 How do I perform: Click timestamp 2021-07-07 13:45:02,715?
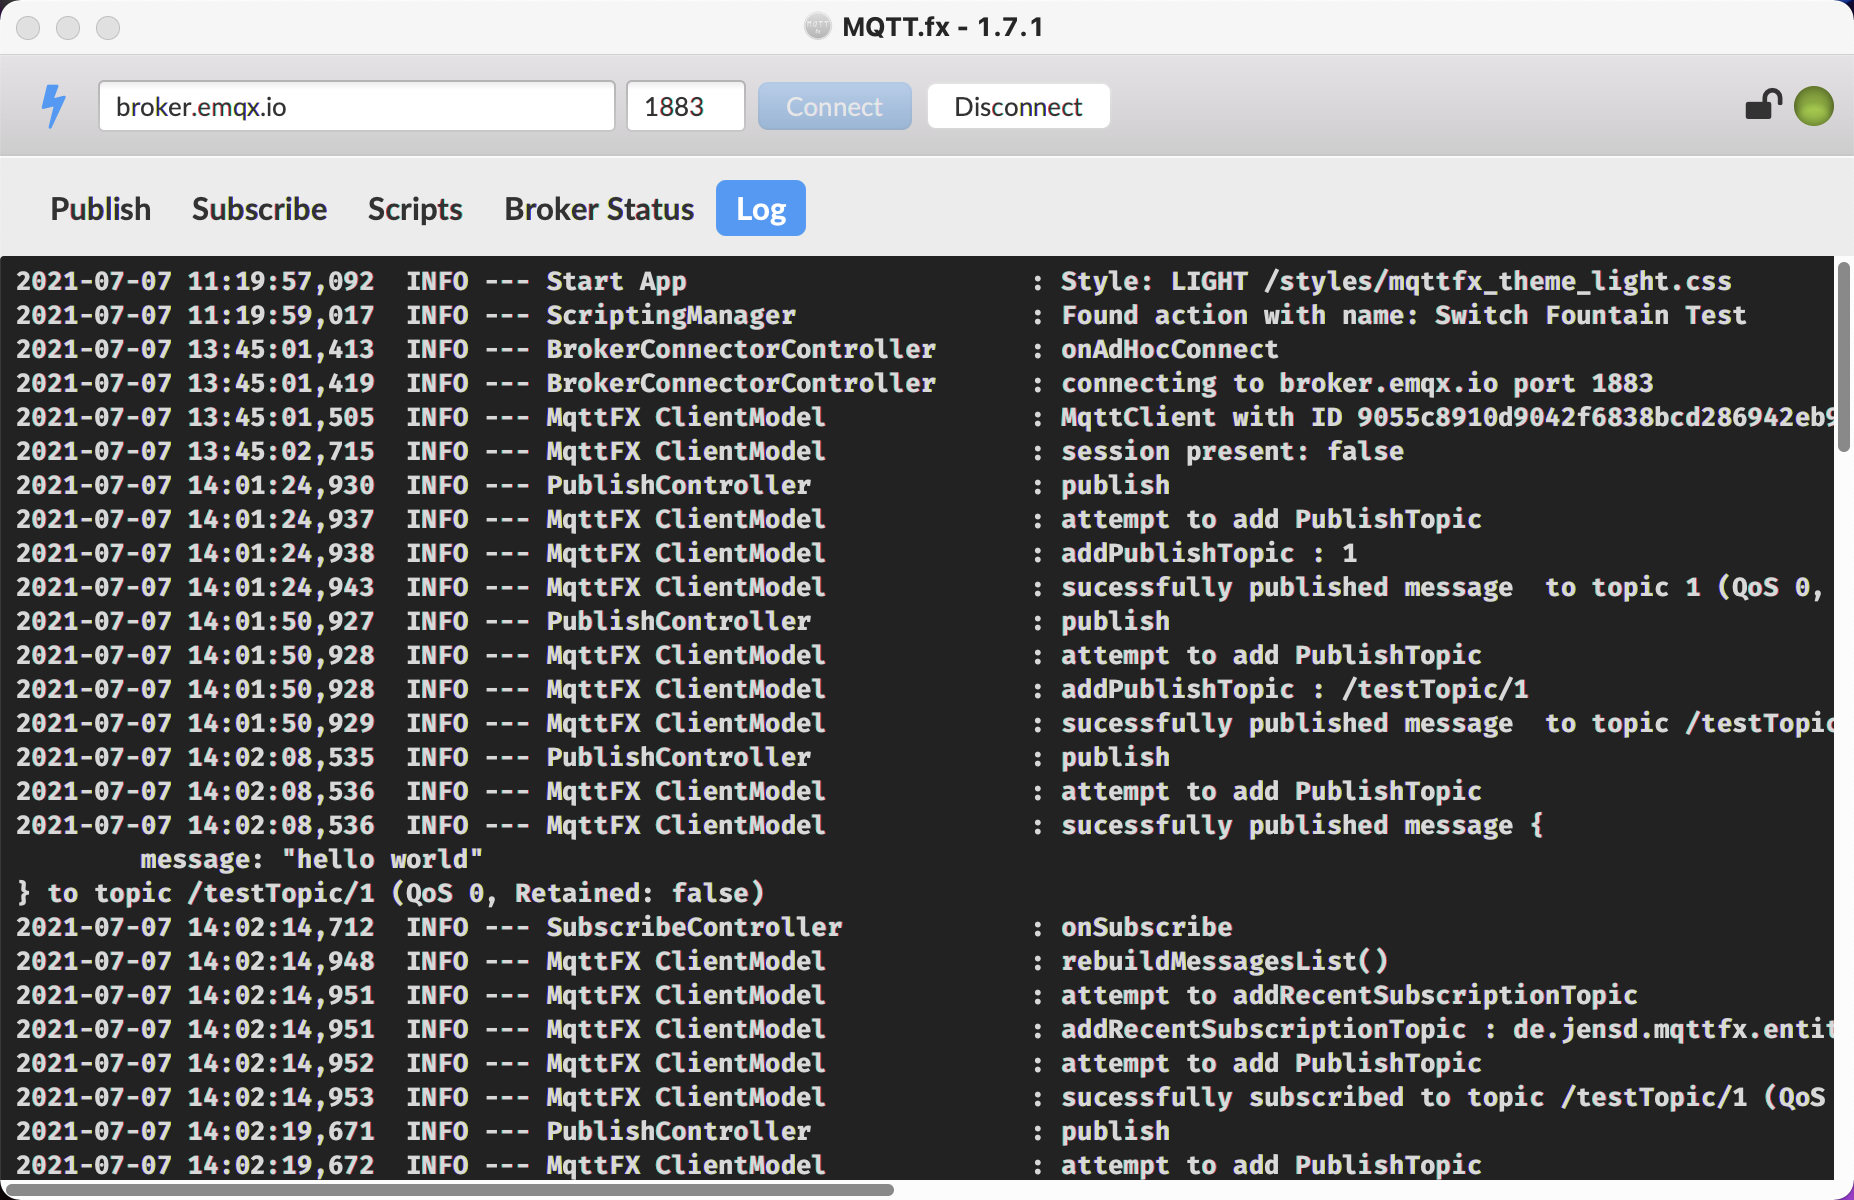point(195,451)
